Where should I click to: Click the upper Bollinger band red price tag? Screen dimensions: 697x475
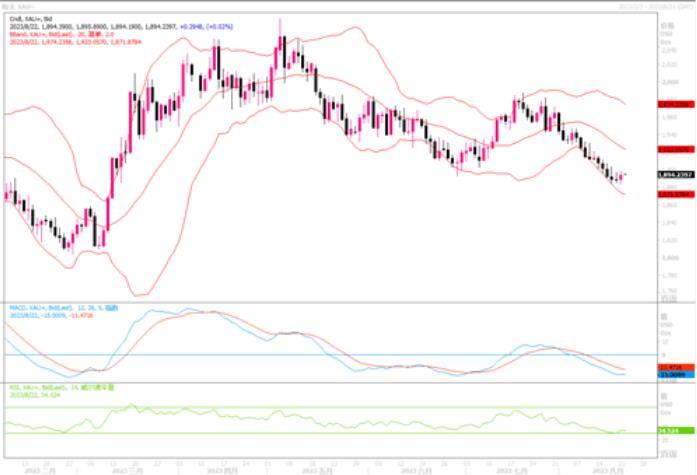point(672,104)
